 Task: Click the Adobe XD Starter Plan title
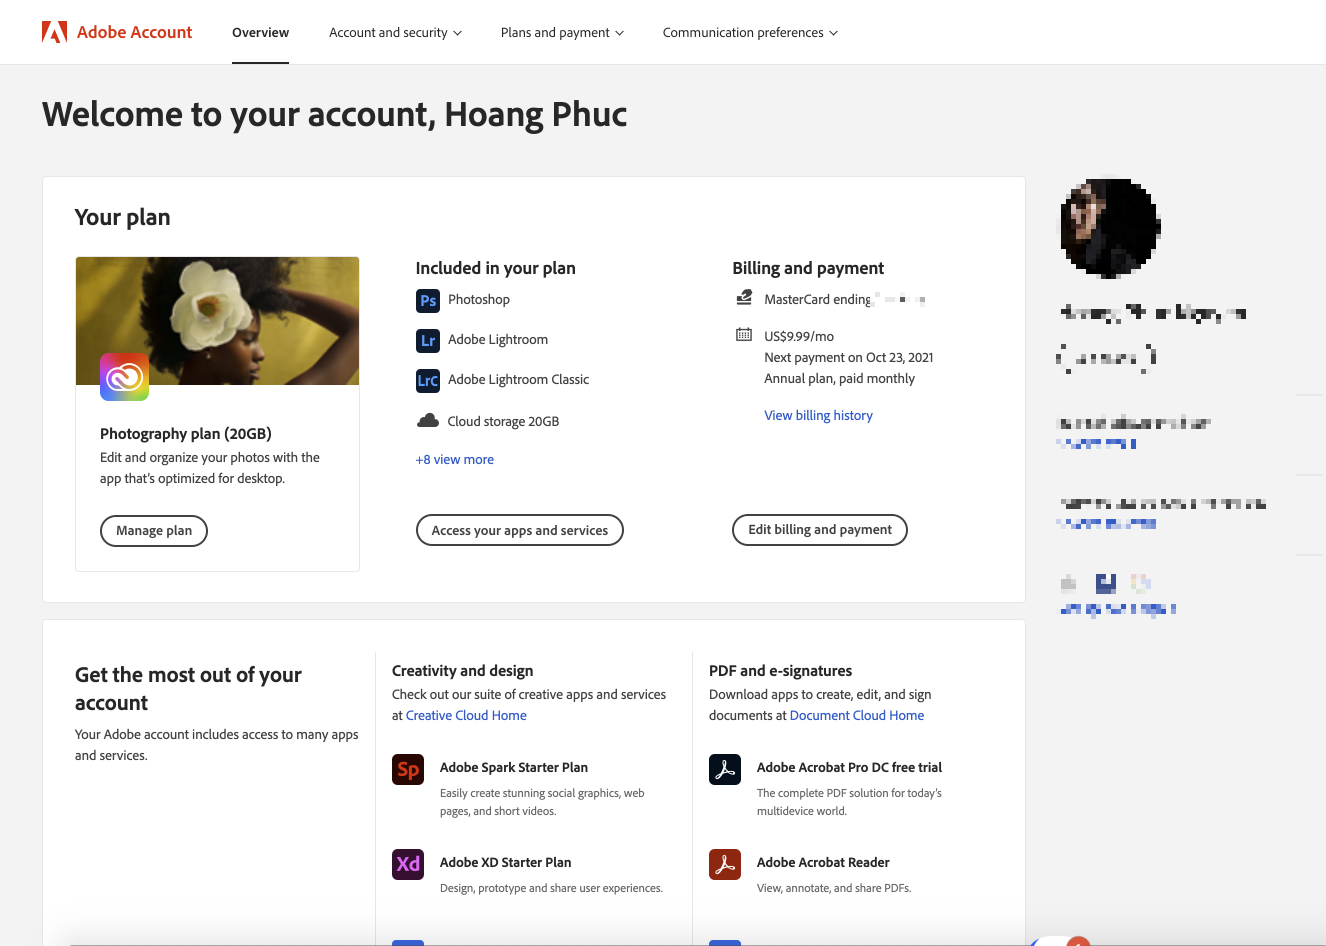pyautogui.click(x=506, y=862)
